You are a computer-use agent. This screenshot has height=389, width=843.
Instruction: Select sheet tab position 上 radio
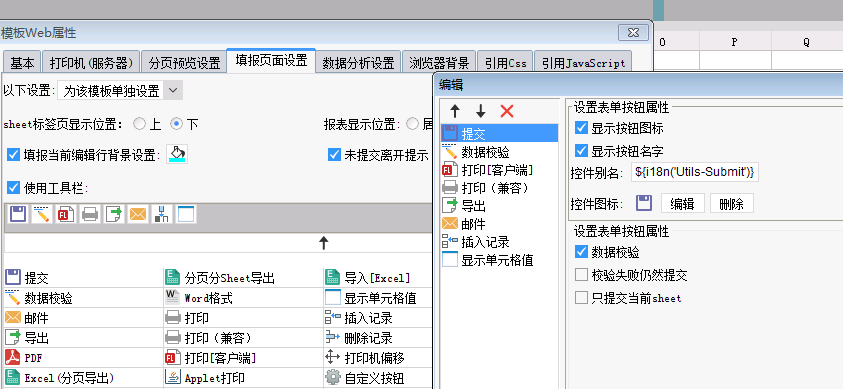click(x=139, y=125)
